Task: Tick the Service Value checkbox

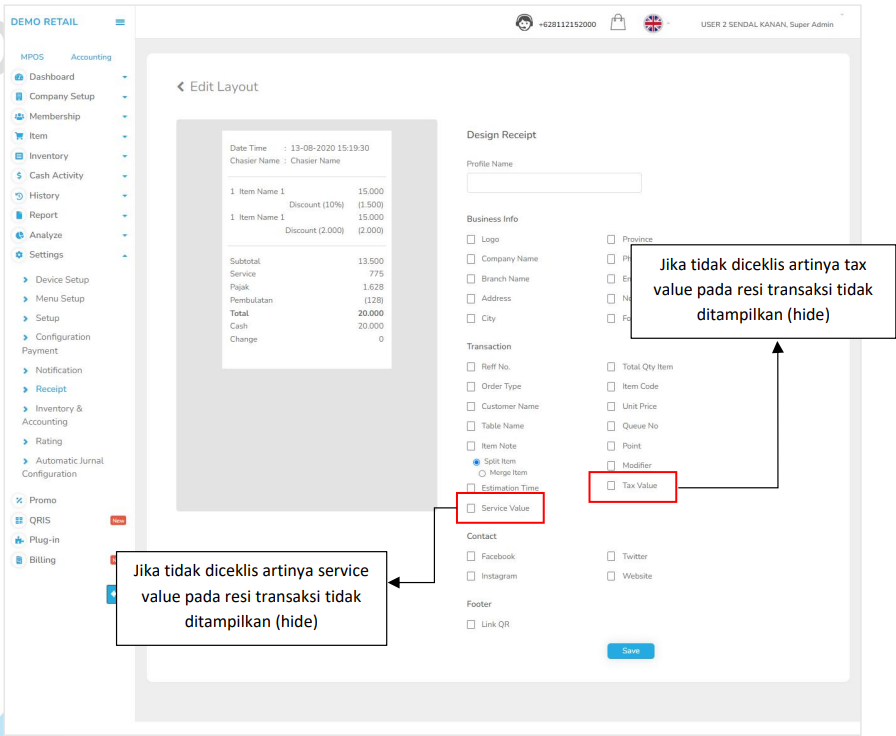Action: (x=472, y=508)
